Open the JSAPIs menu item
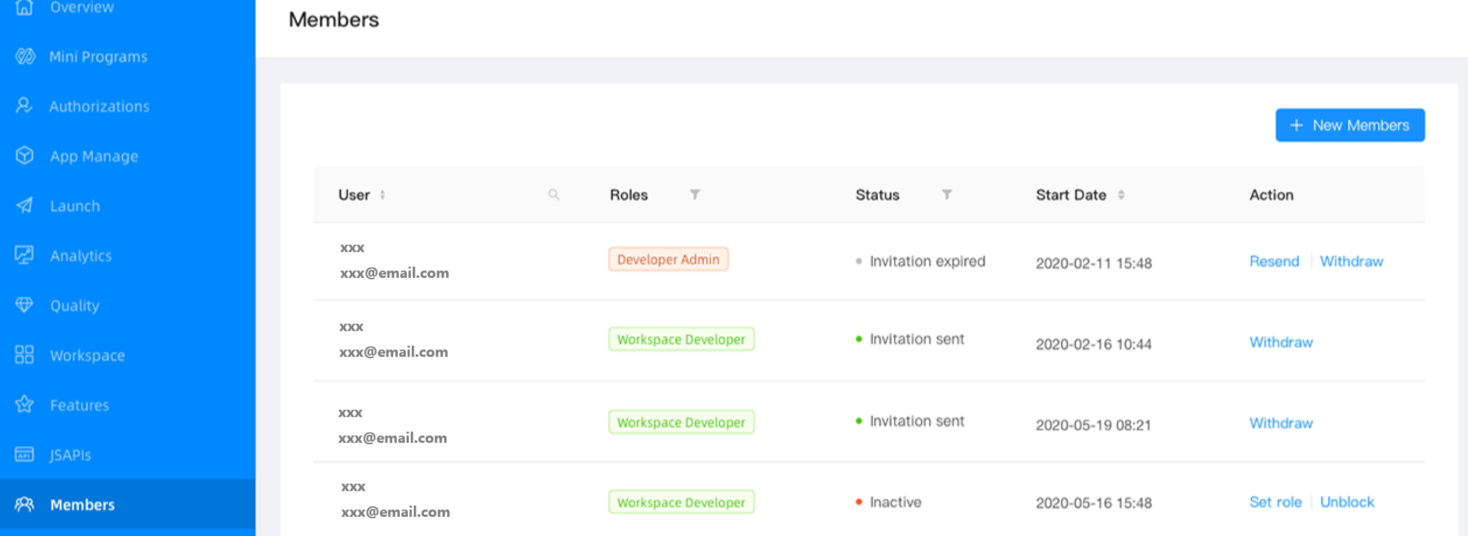1468x542 pixels. tap(70, 455)
